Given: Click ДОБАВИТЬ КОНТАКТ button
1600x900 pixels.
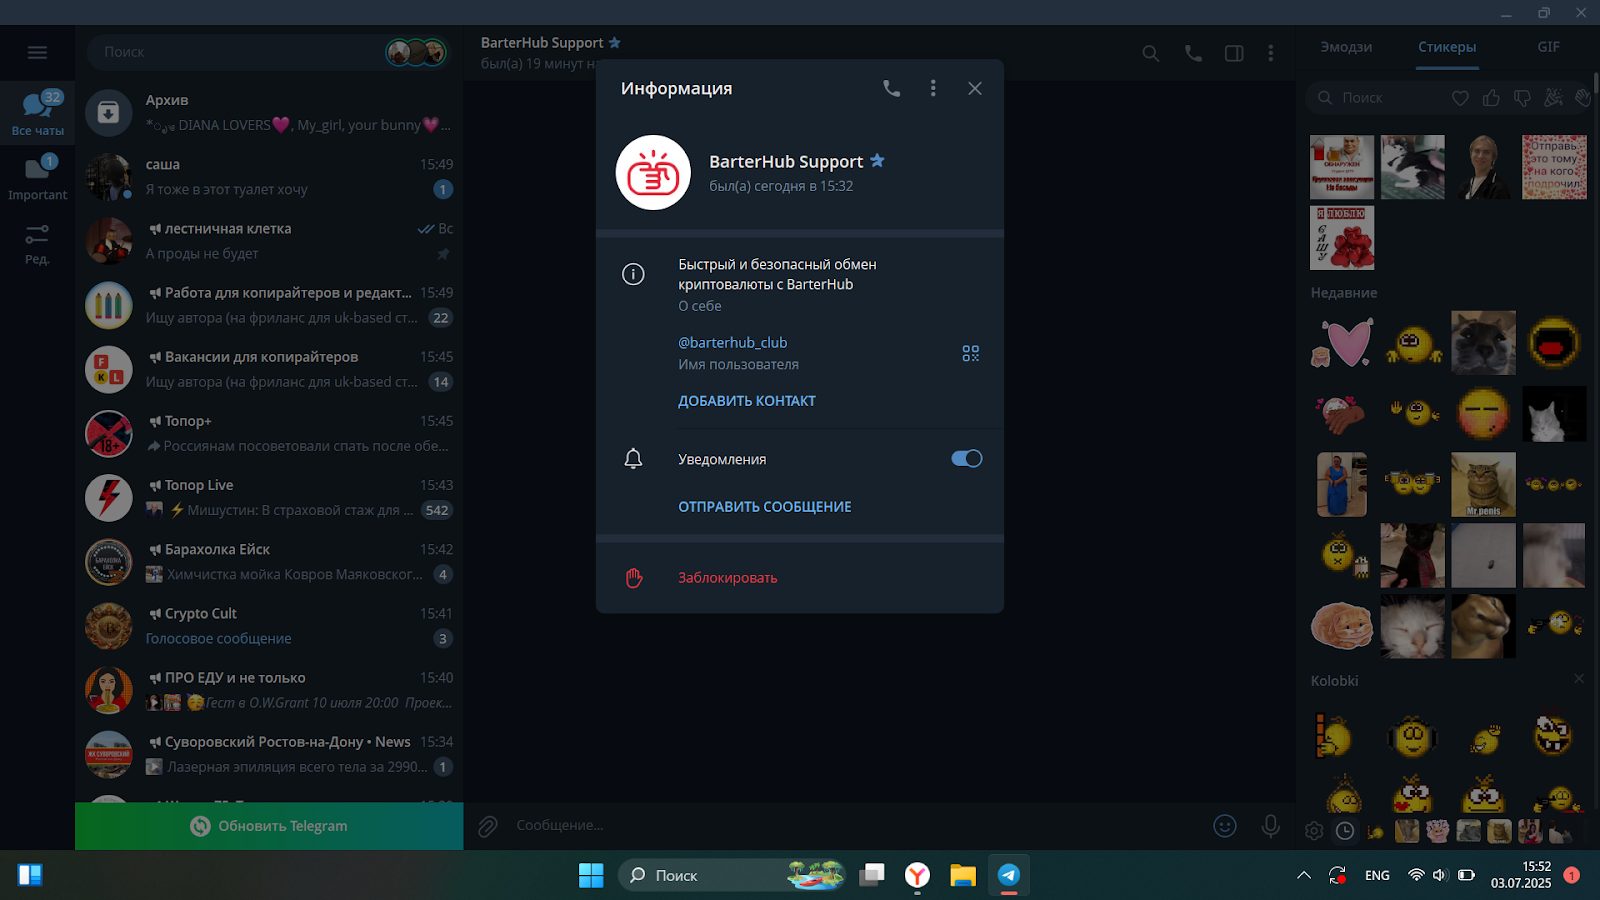Looking at the screenshot, I should pyautogui.click(x=747, y=400).
